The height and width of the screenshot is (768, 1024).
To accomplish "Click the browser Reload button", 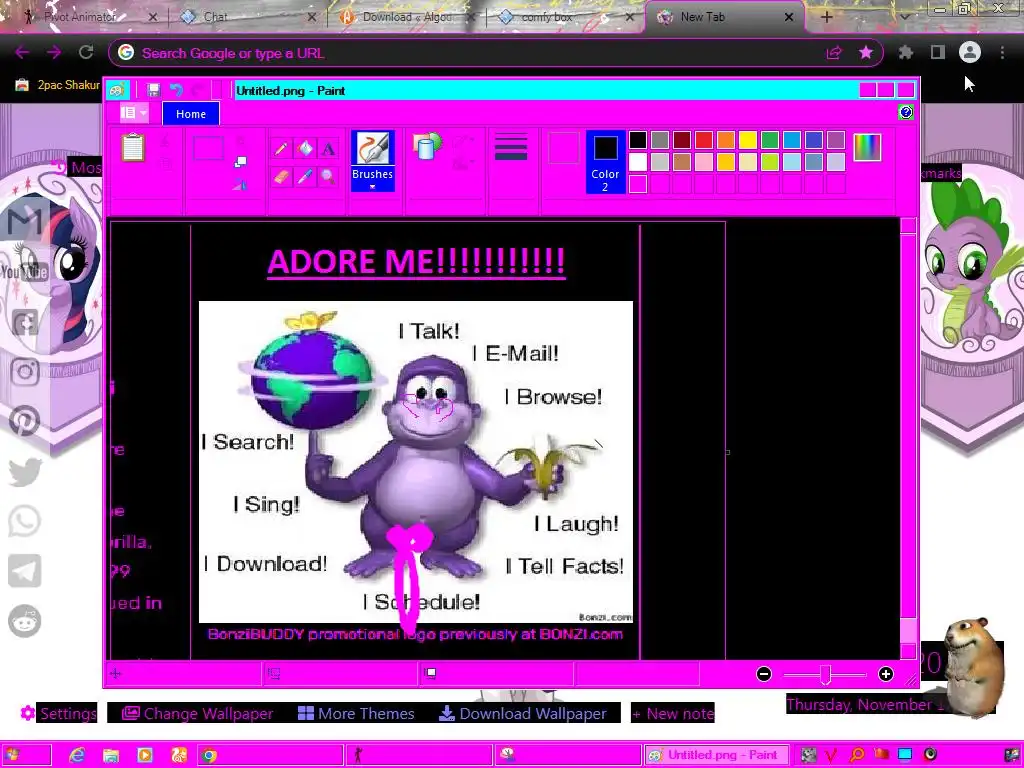I will 86,53.
